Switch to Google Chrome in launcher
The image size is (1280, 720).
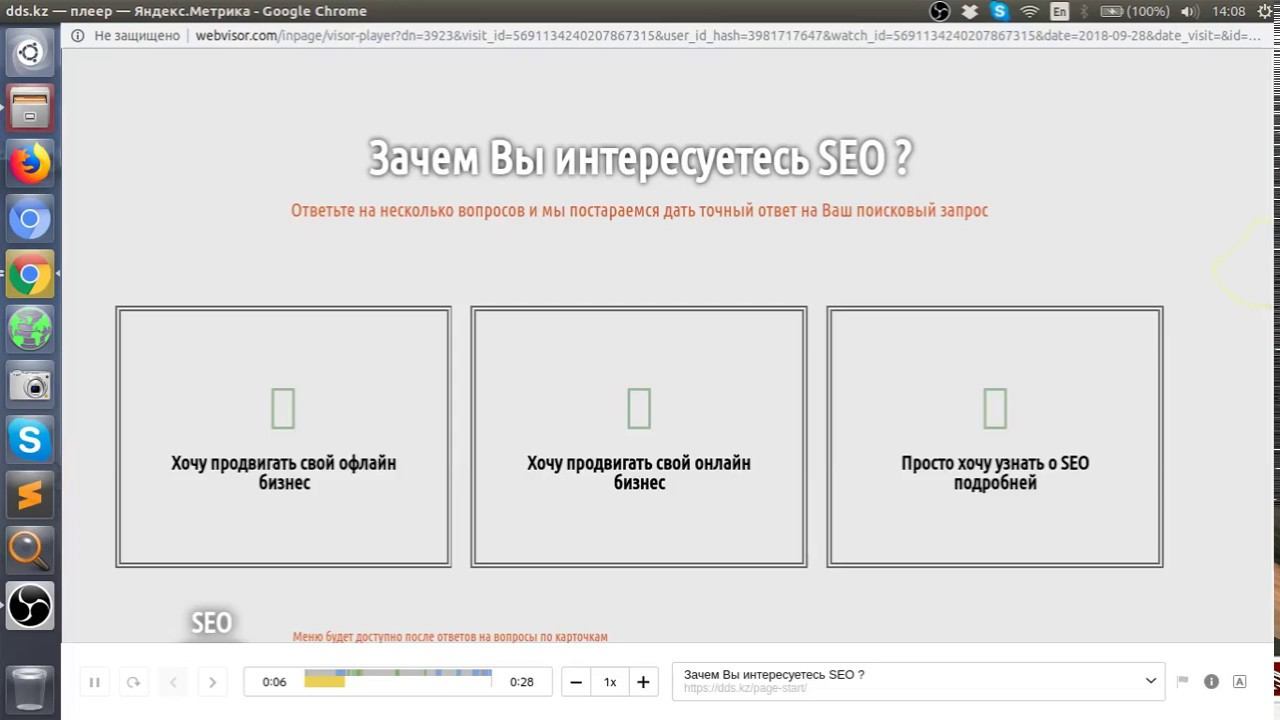[30, 274]
